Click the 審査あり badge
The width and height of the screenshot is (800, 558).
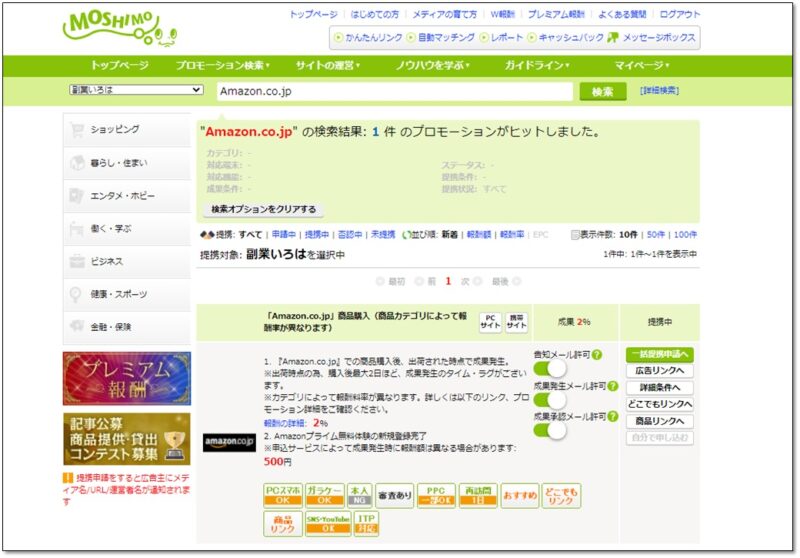point(394,495)
